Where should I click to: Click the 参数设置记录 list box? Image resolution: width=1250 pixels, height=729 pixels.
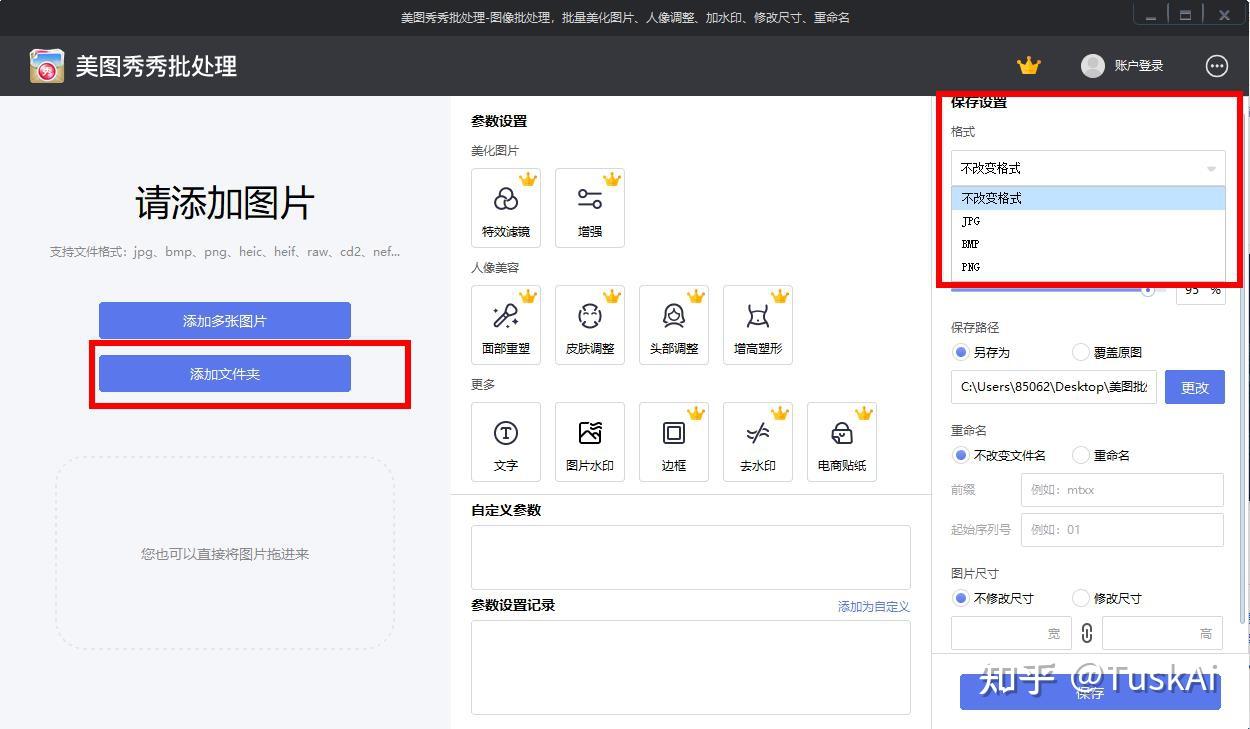point(691,667)
